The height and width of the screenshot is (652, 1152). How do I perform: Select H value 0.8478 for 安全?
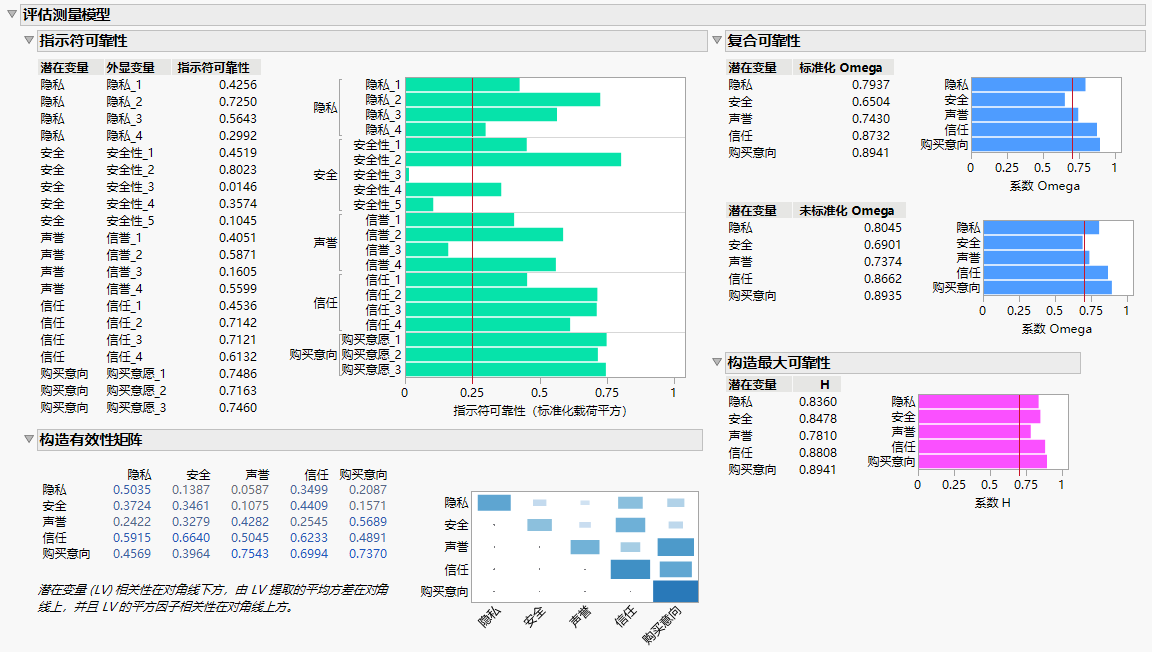click(x=818, y=419)
